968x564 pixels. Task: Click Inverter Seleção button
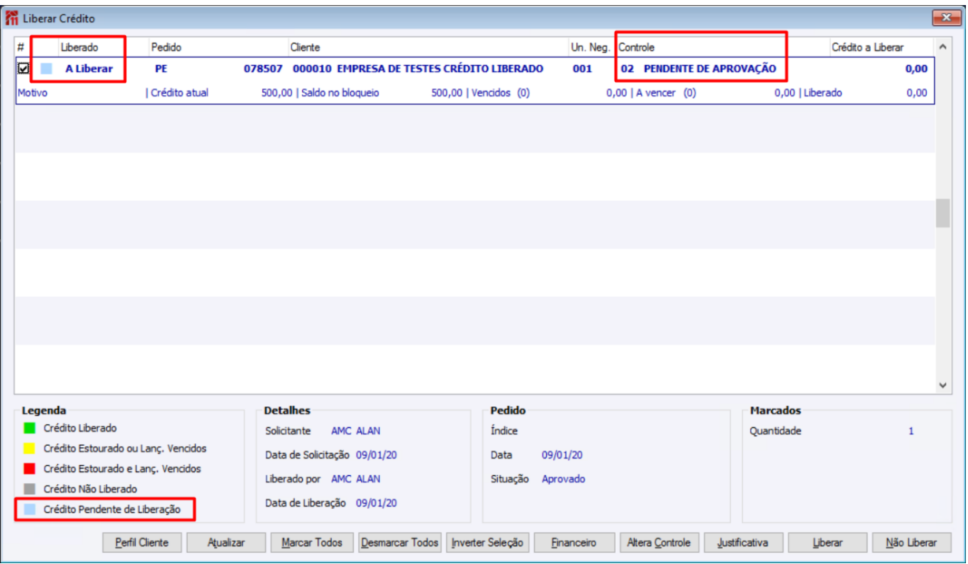tap(487, 542)
